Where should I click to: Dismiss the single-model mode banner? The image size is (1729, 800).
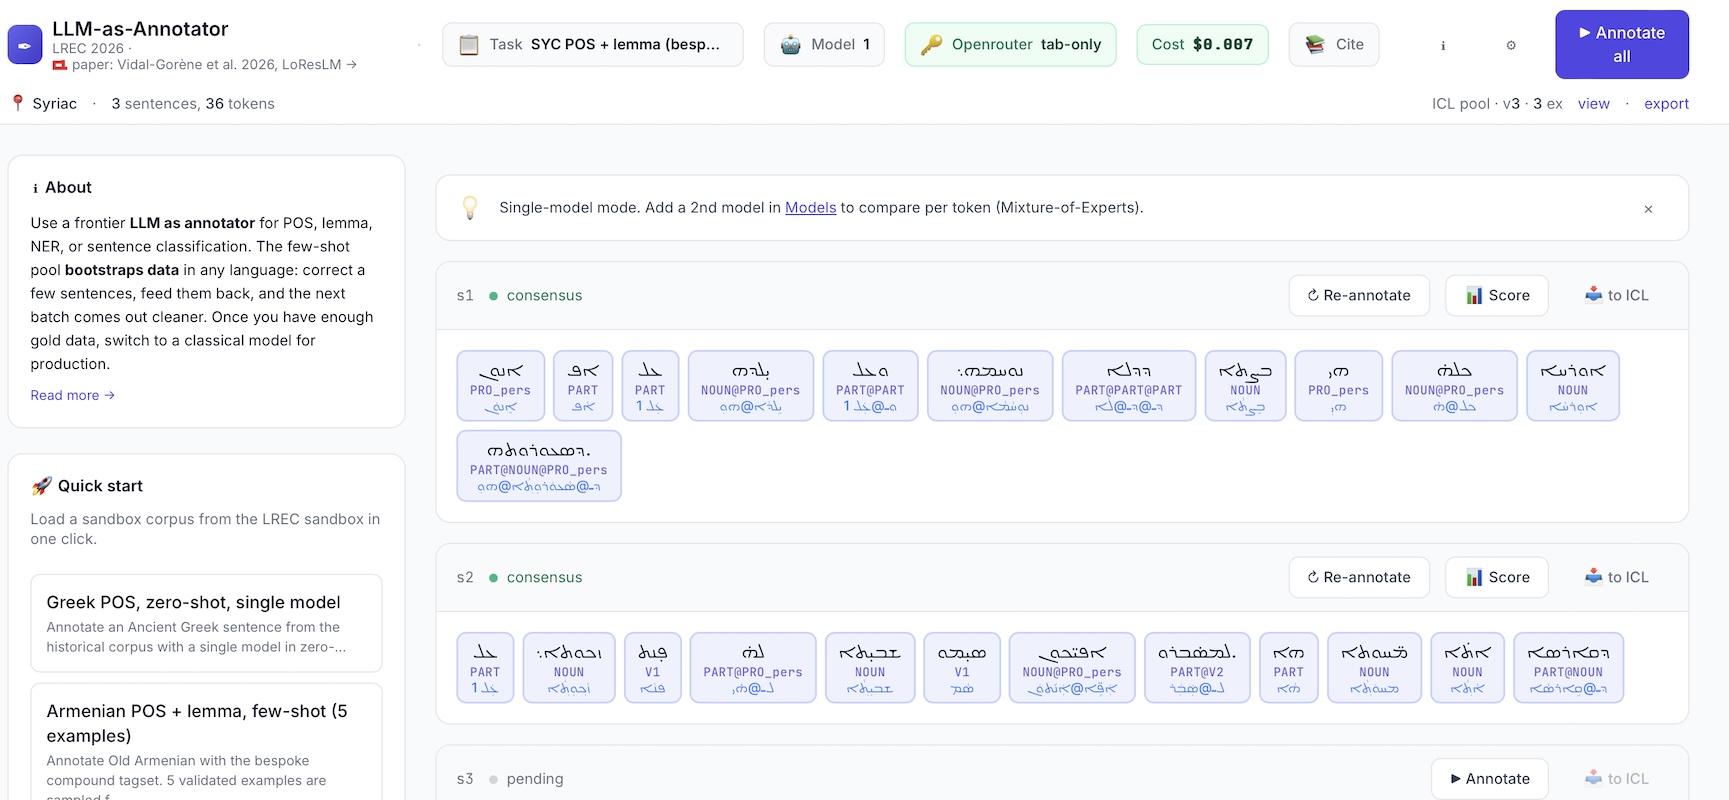1648,209
